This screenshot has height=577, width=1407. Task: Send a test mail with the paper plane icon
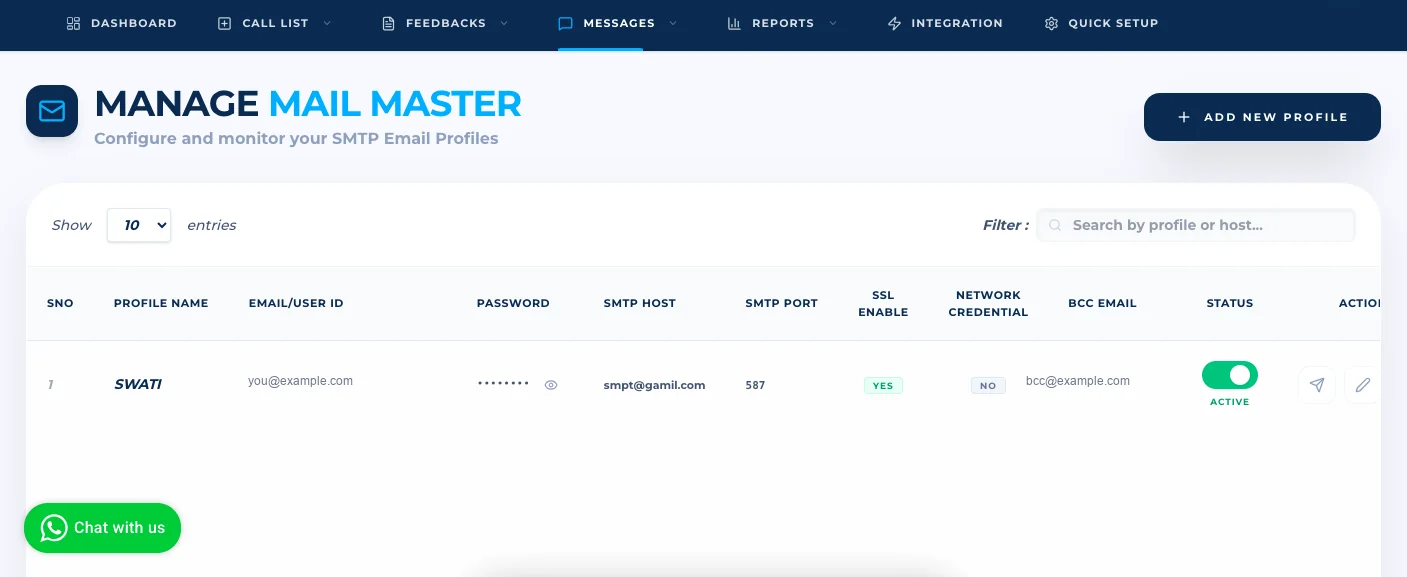1317,384
